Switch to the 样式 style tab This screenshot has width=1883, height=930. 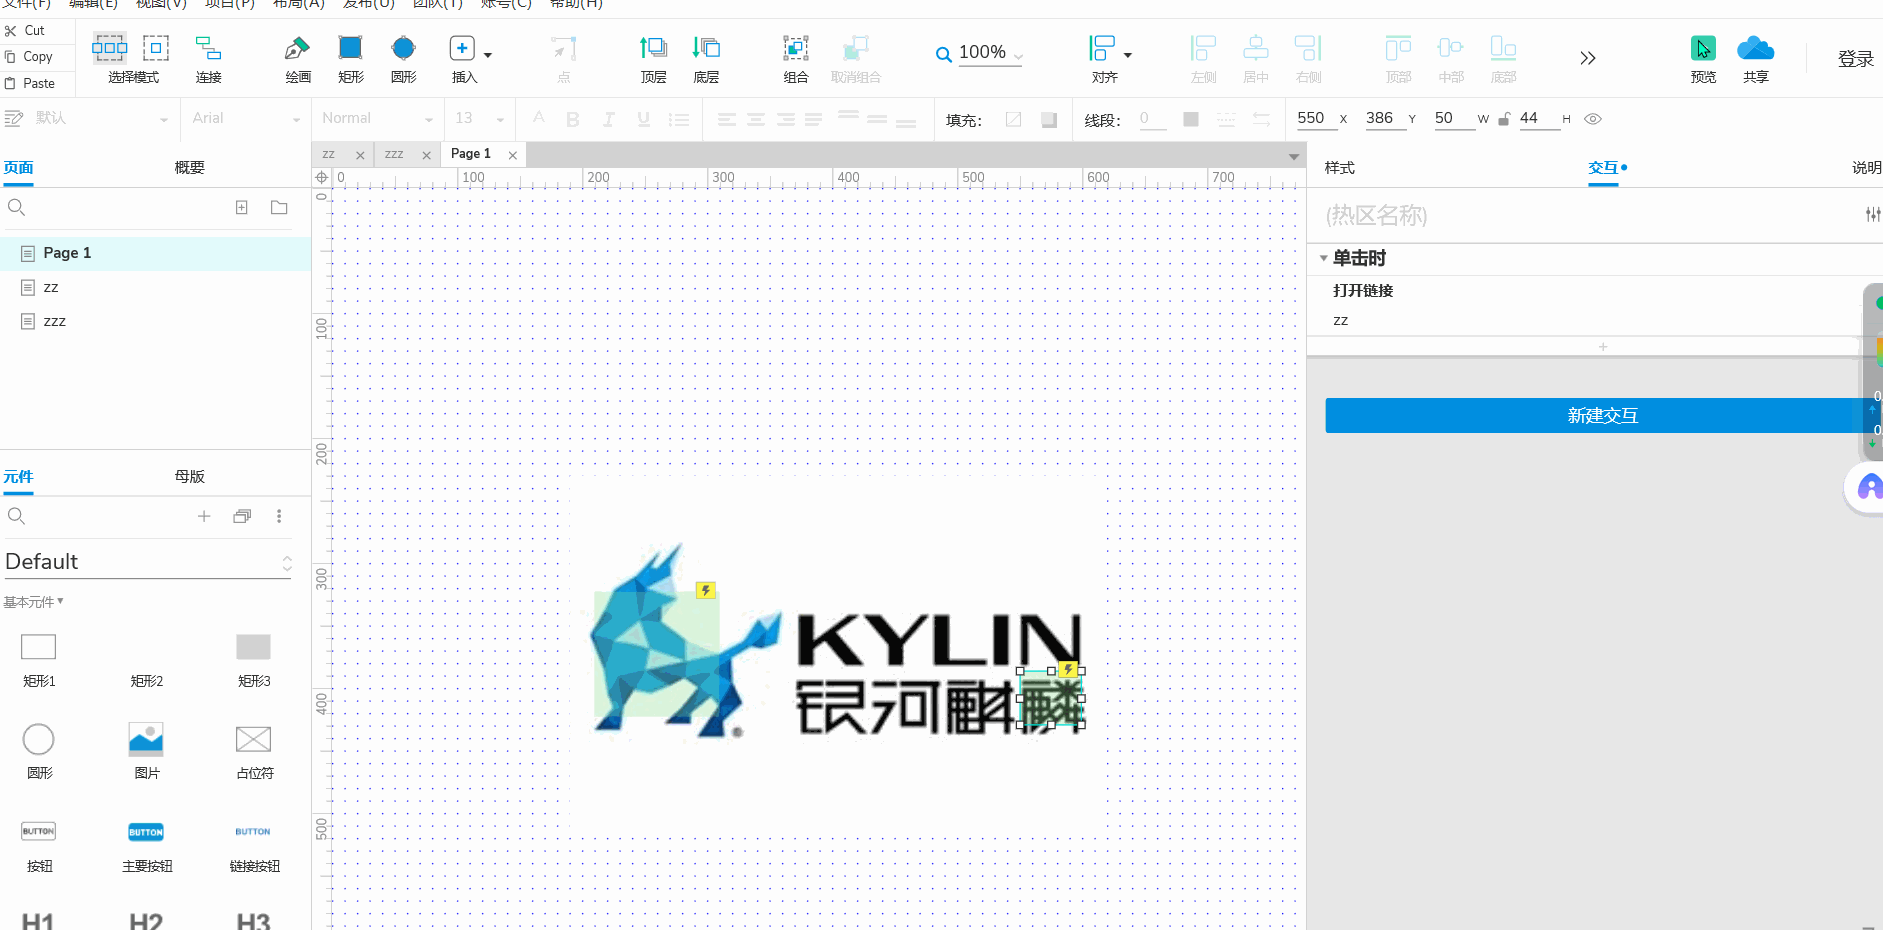pos(1339,167)
